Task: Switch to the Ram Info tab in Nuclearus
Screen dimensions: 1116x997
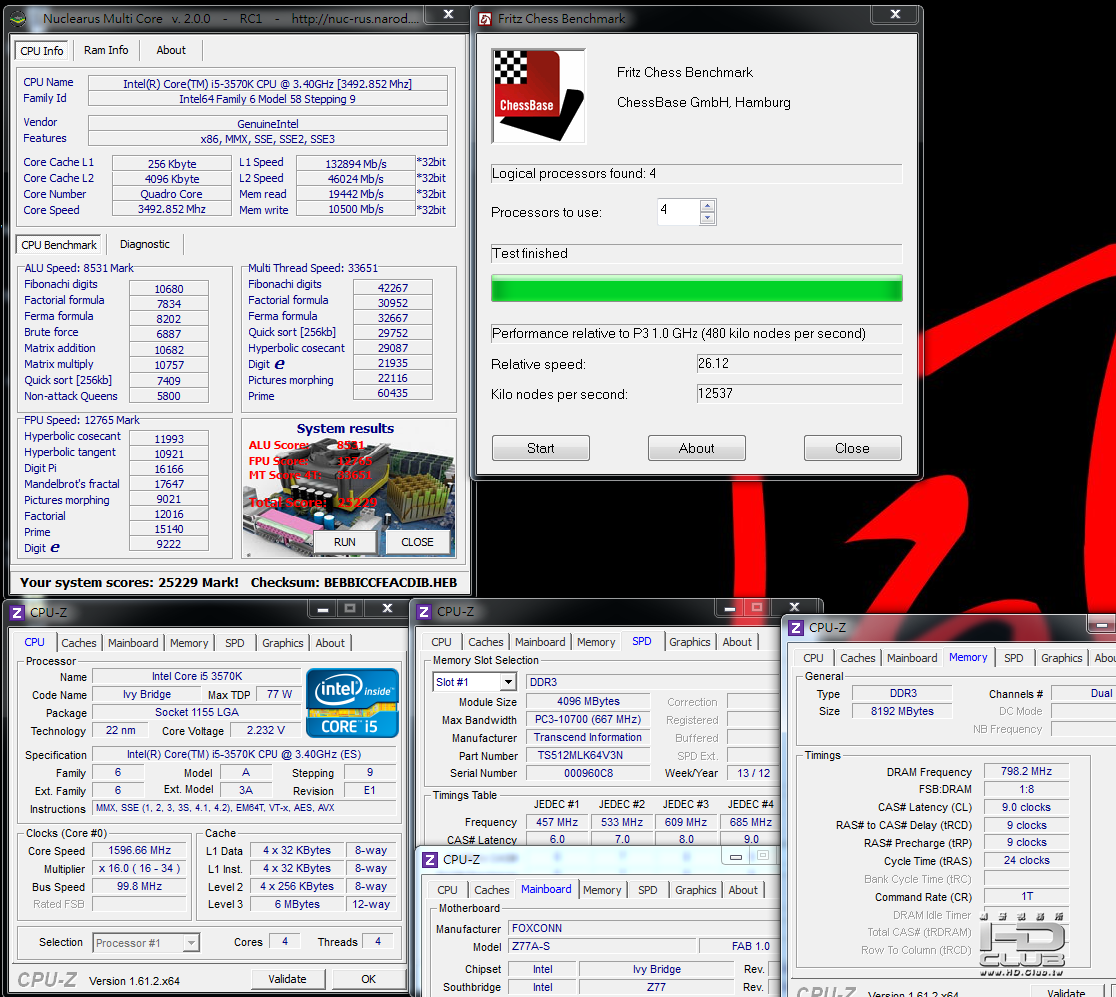Action: click(x=106, y=50)
